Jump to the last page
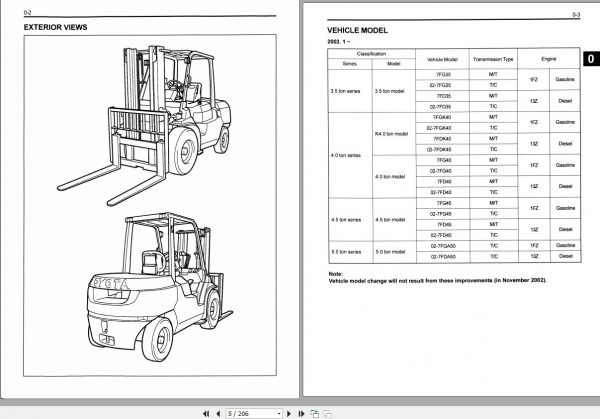The height and width of the screenshot is (419, 600). coord(301,414)
